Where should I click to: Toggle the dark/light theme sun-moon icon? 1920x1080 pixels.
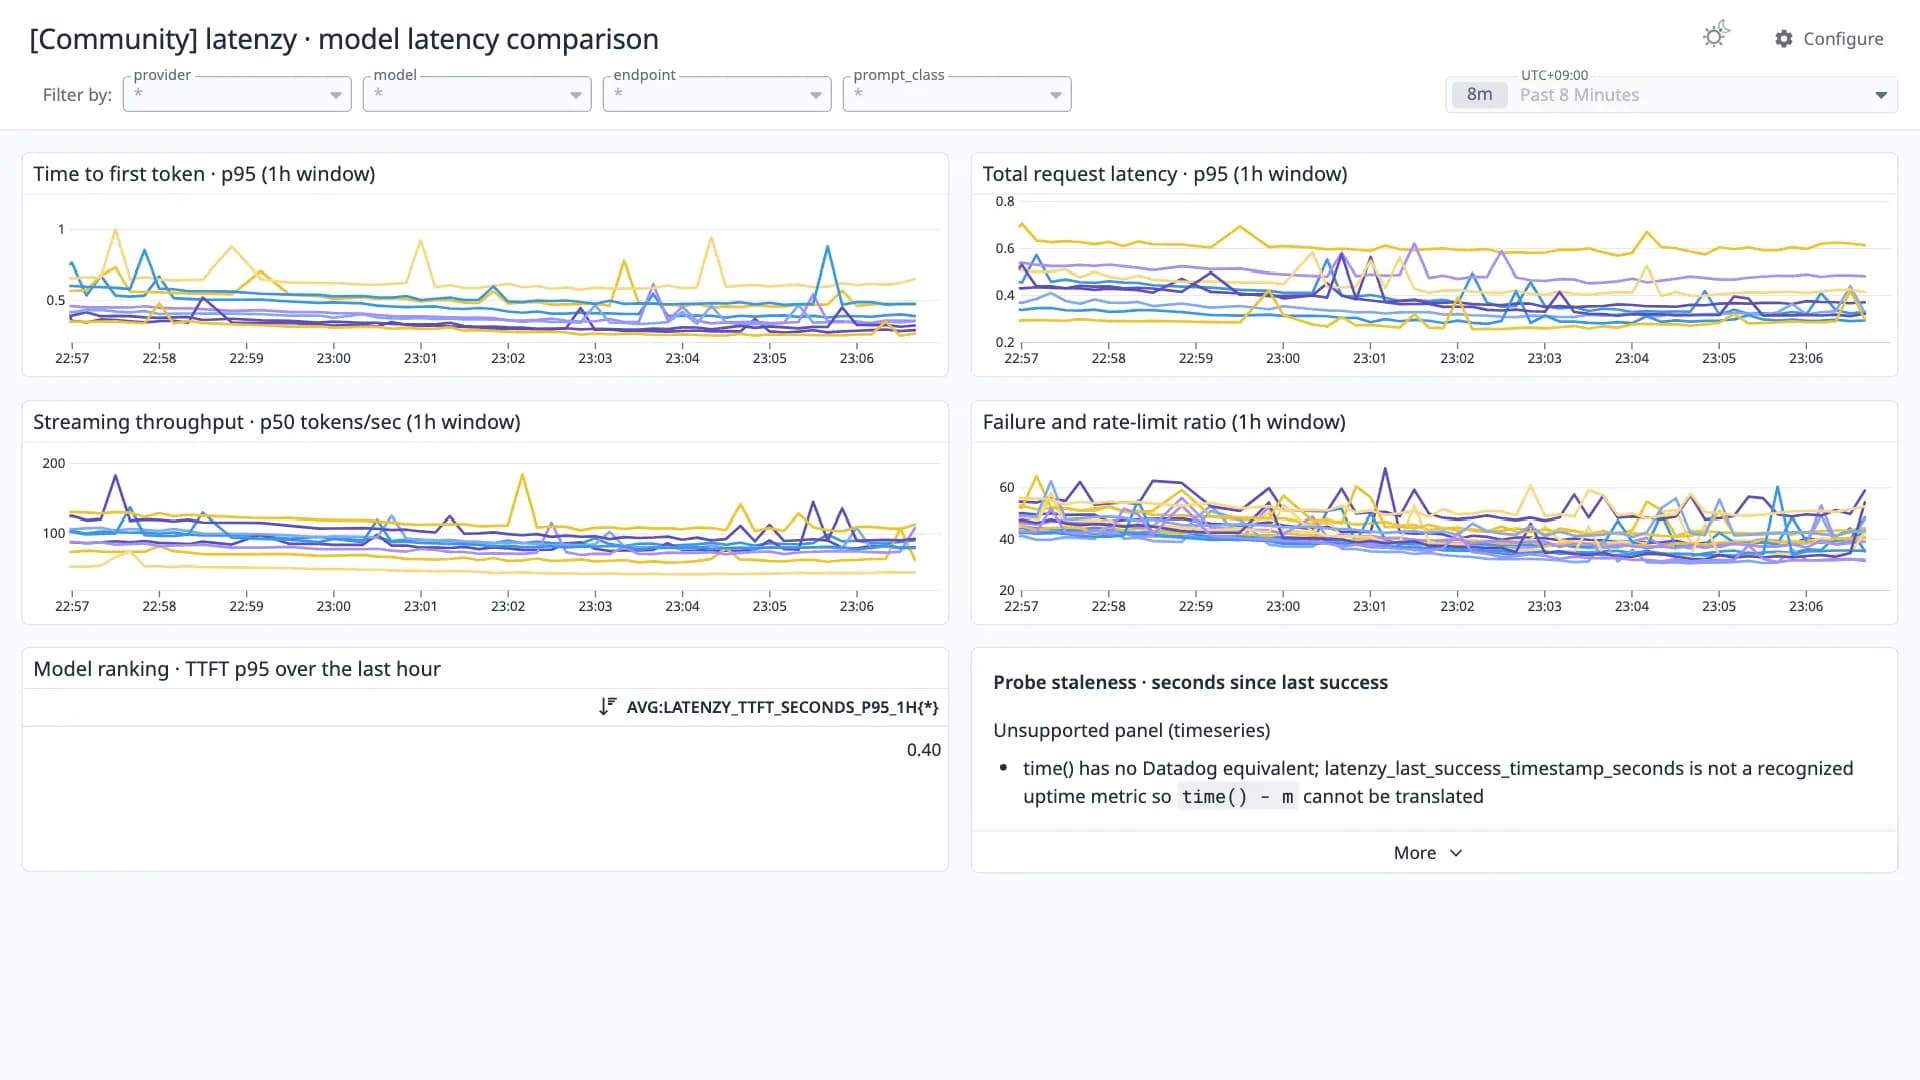(1716, 35)
